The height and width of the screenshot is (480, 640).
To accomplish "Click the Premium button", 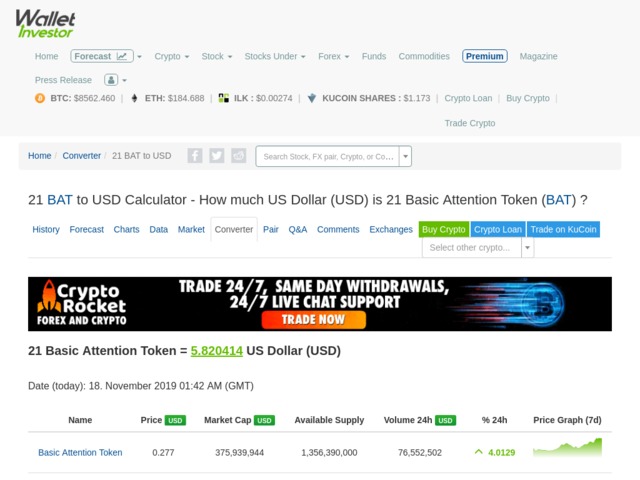I will coord(485,56).
